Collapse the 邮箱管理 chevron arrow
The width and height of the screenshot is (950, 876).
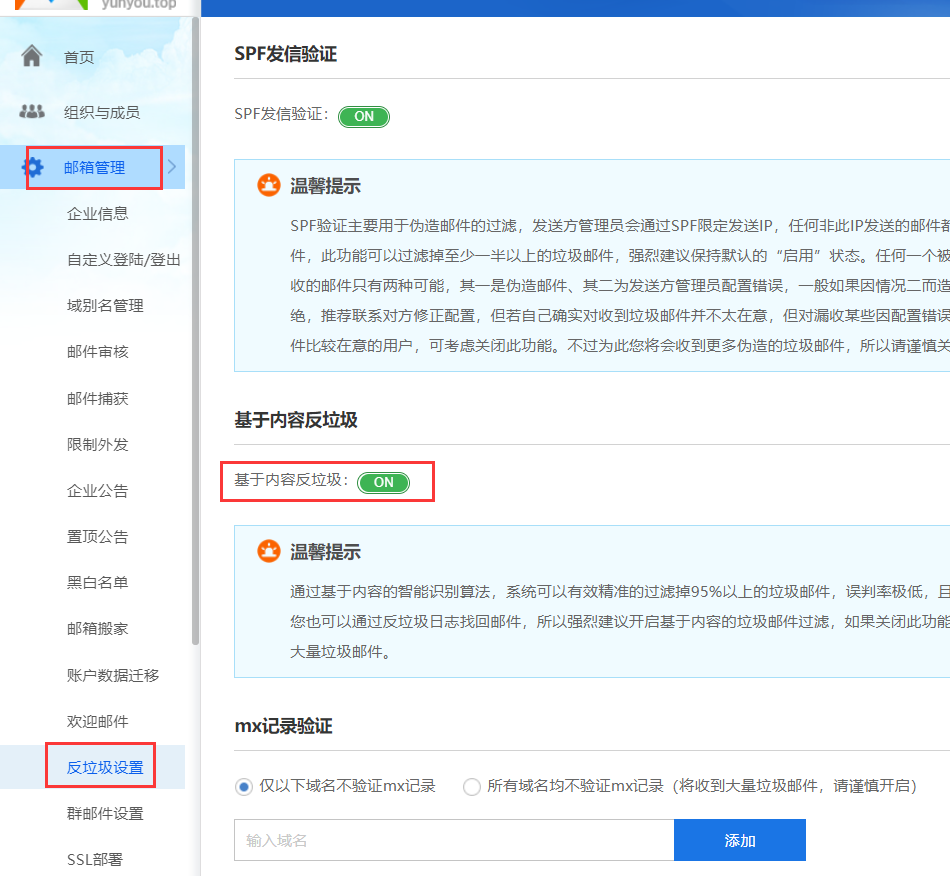[x=172, y=167]
